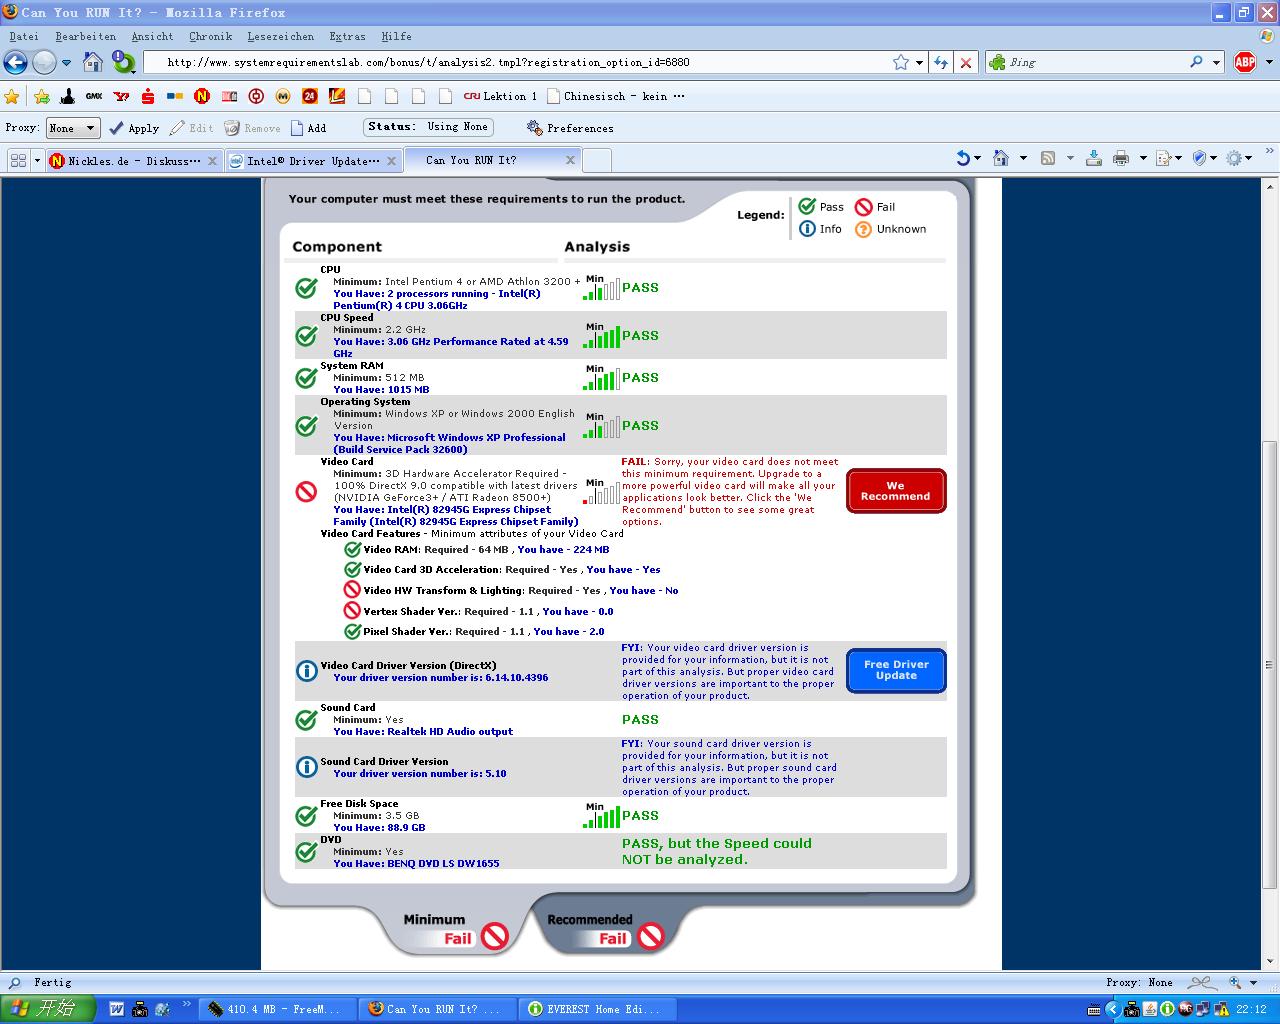Viewport: 1280px width, 1024px height.
Task: Click the fail icon beside Video Card
Action: tap(307, 491)
